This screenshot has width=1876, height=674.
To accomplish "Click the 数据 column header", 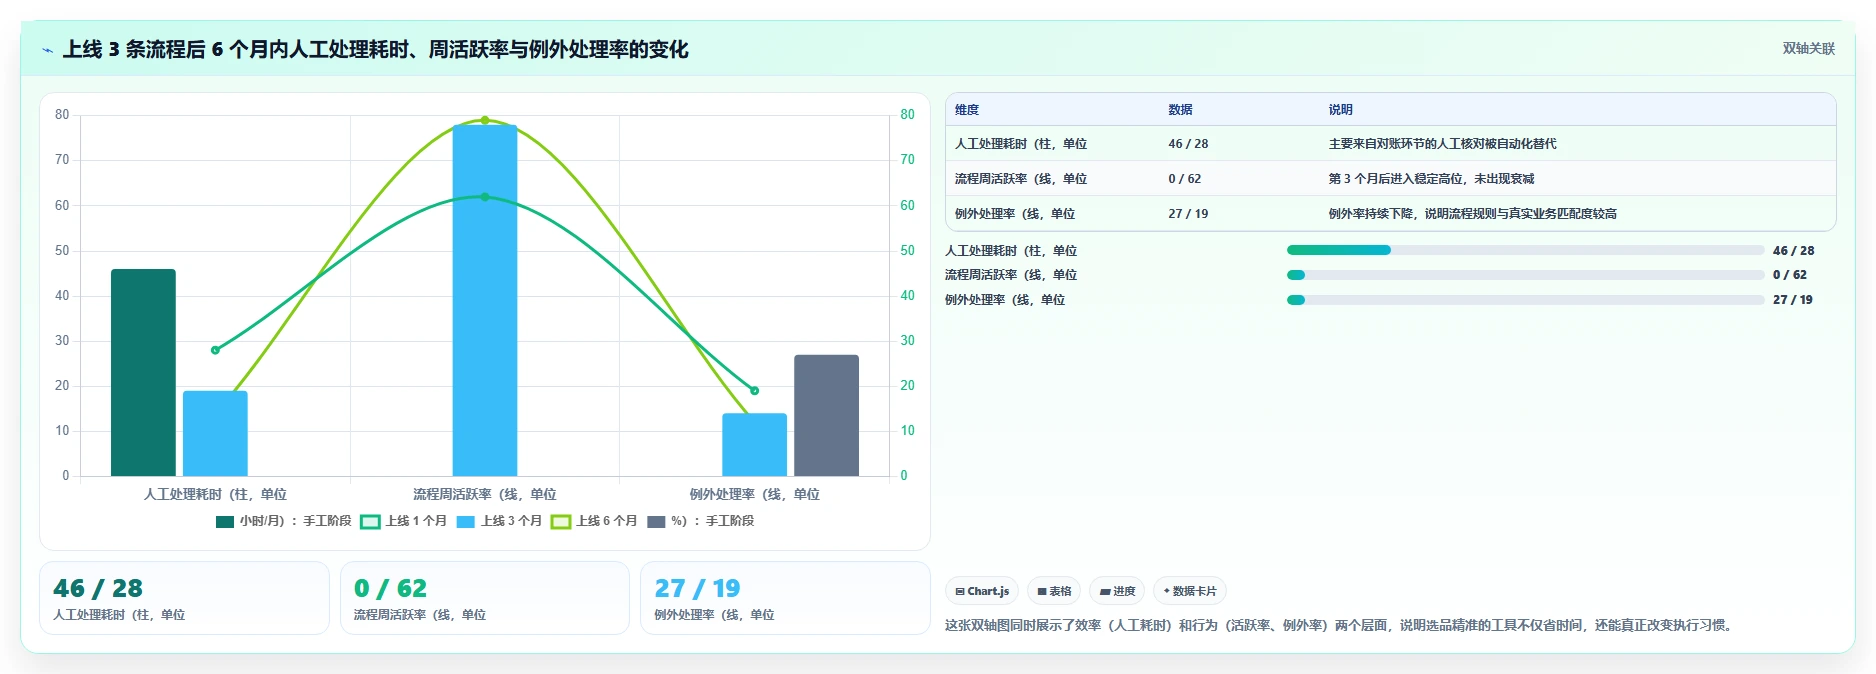I will click(x=1180, y=110).
